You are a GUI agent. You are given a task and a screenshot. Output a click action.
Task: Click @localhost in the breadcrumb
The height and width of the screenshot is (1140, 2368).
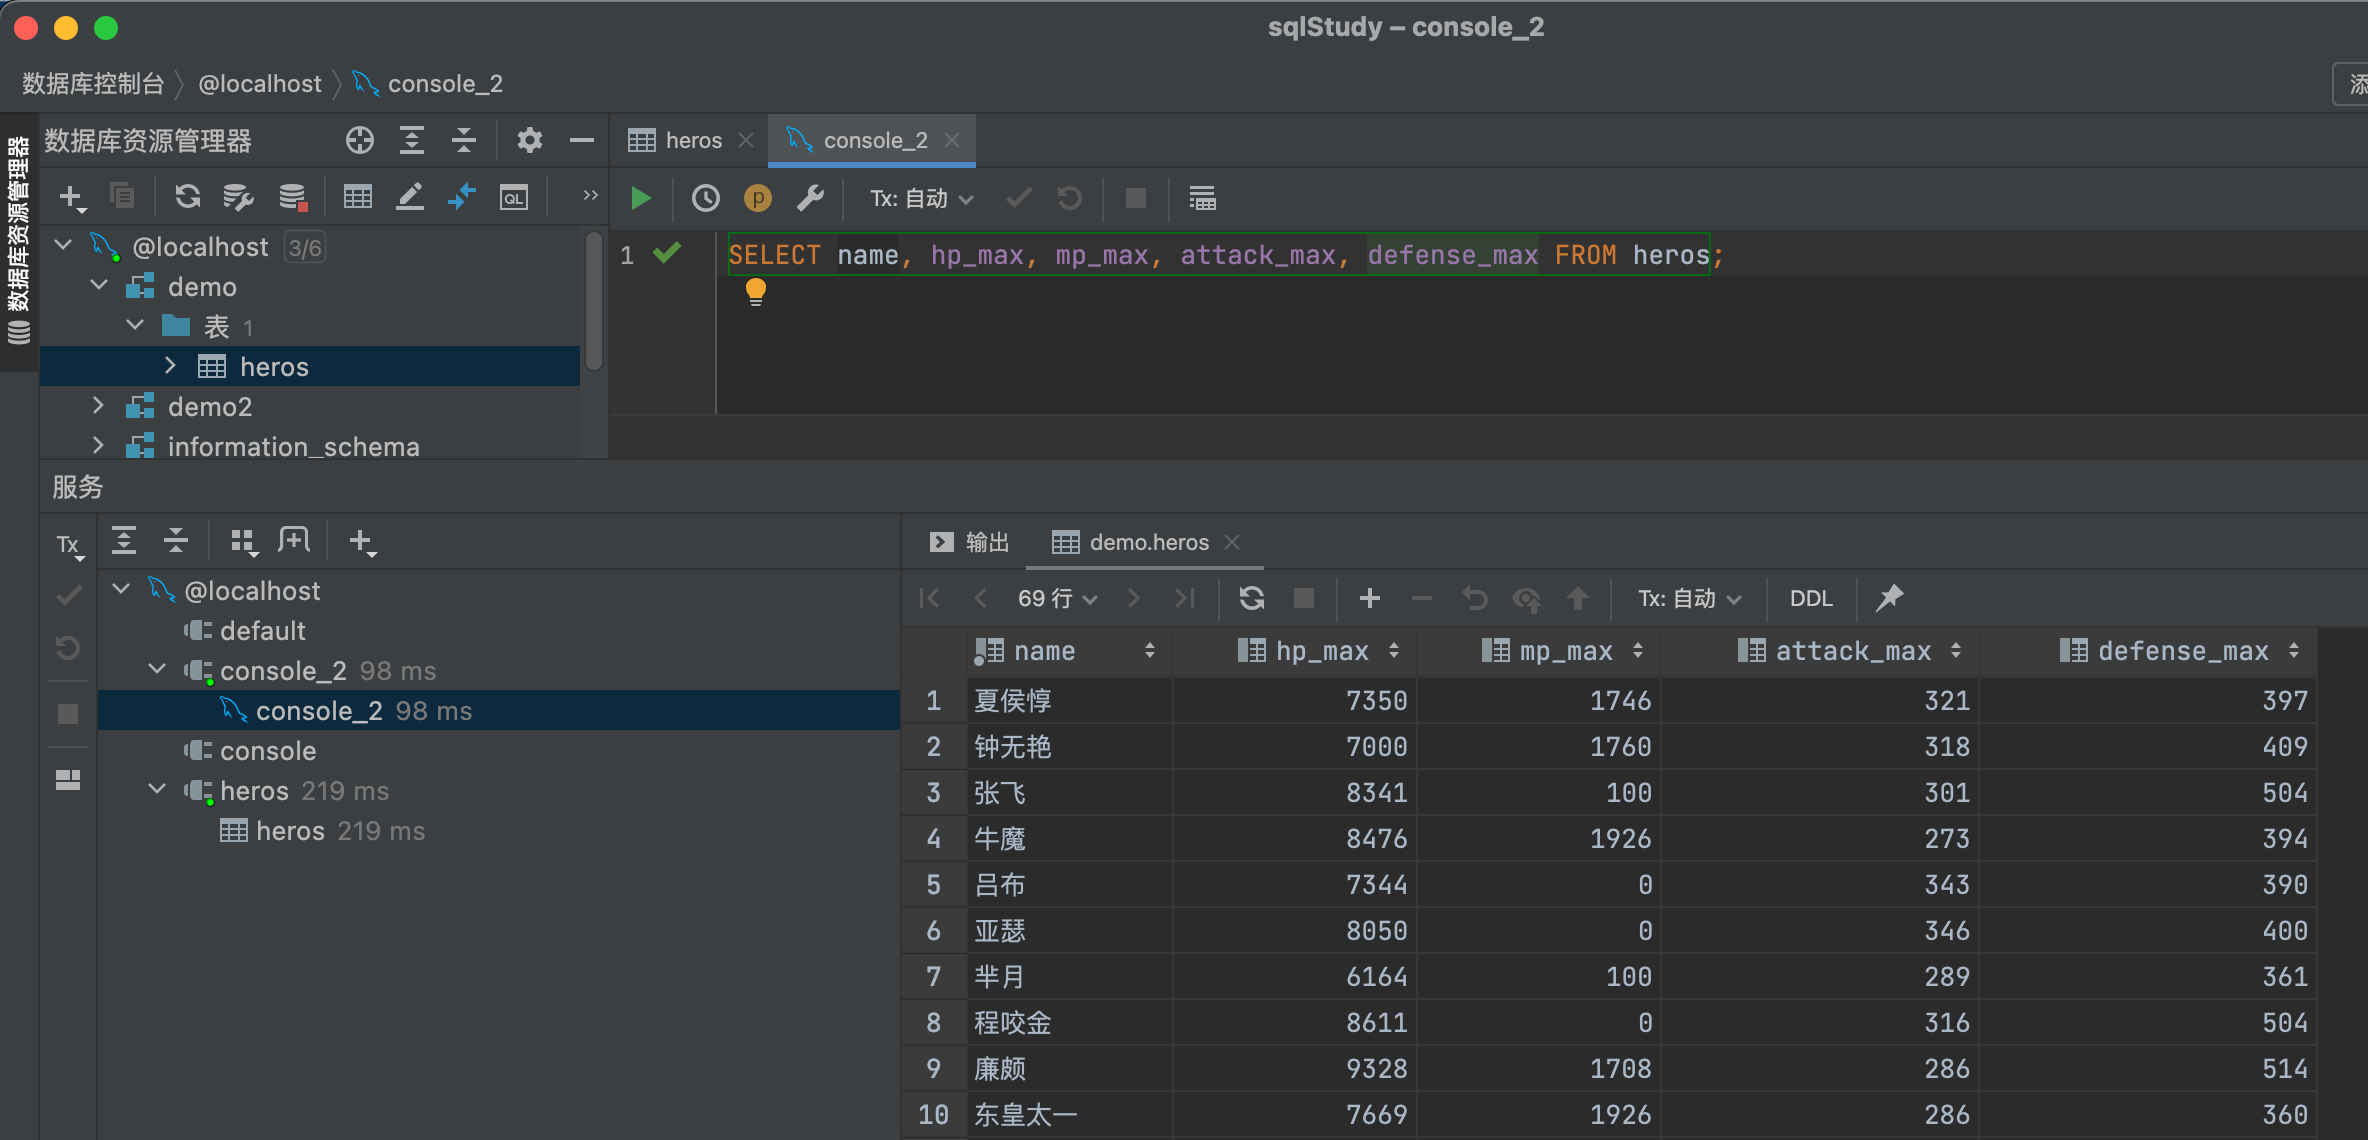pos(260,84)
